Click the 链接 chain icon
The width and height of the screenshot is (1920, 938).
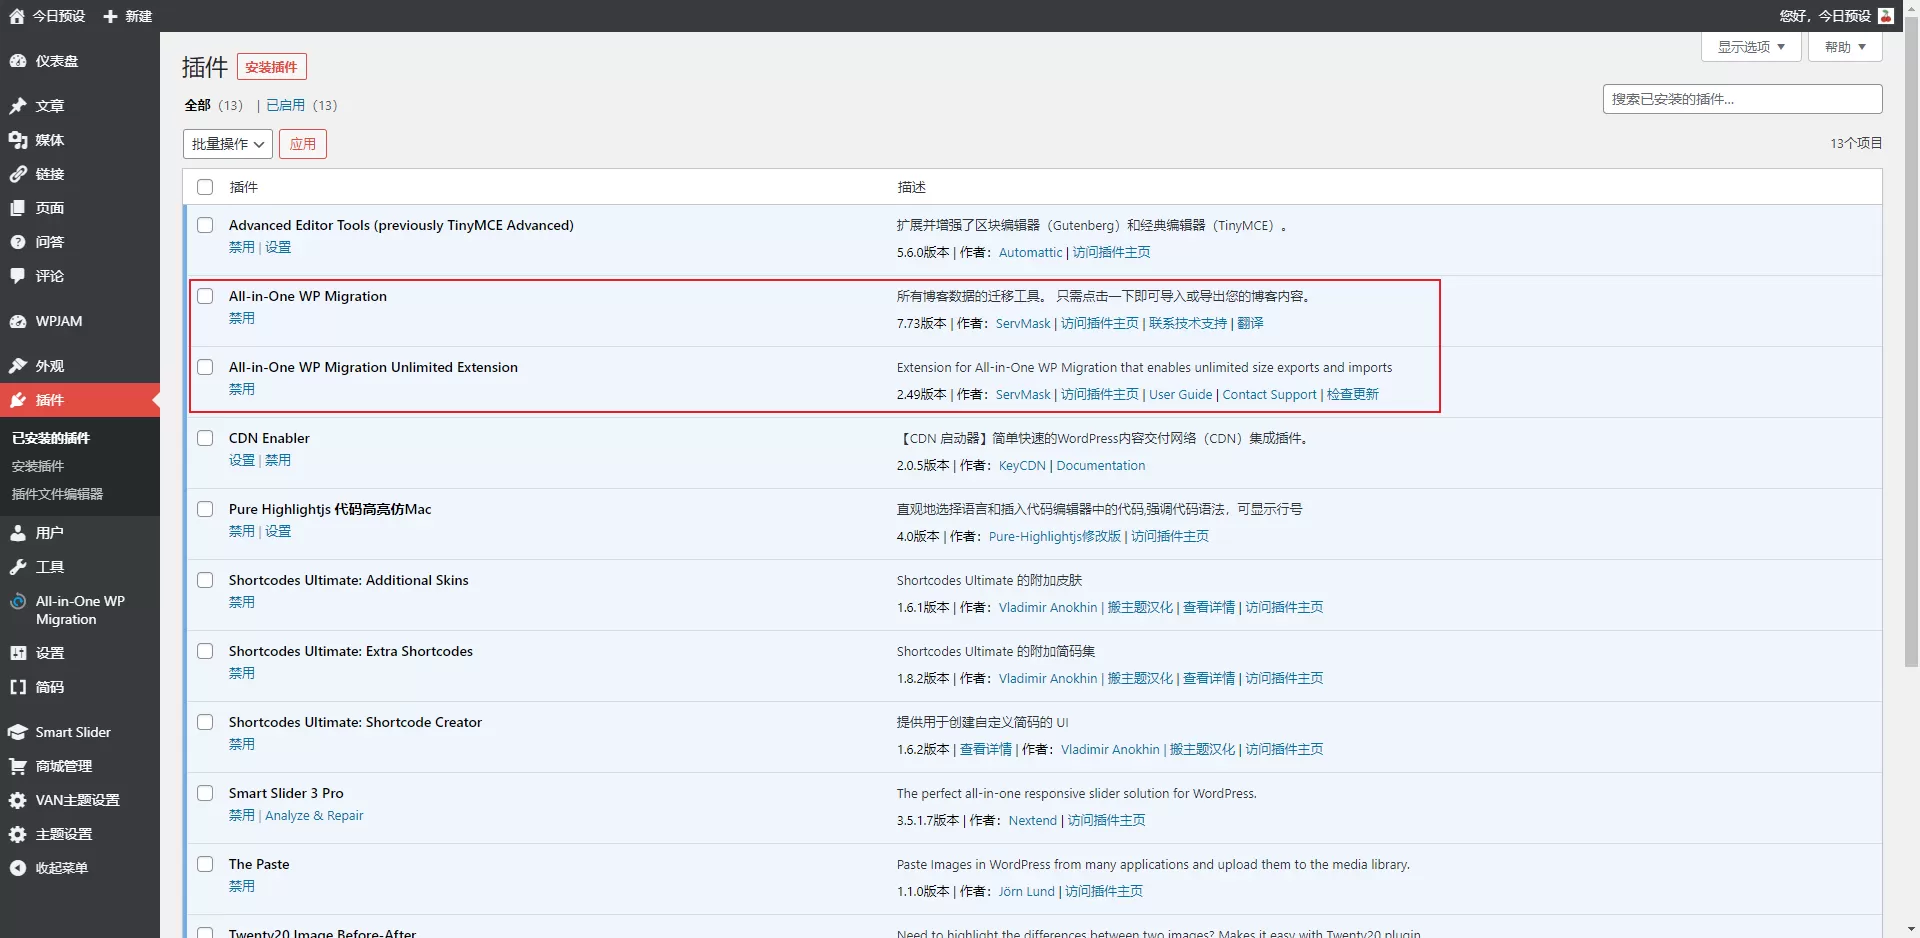(x=18, y=174)
